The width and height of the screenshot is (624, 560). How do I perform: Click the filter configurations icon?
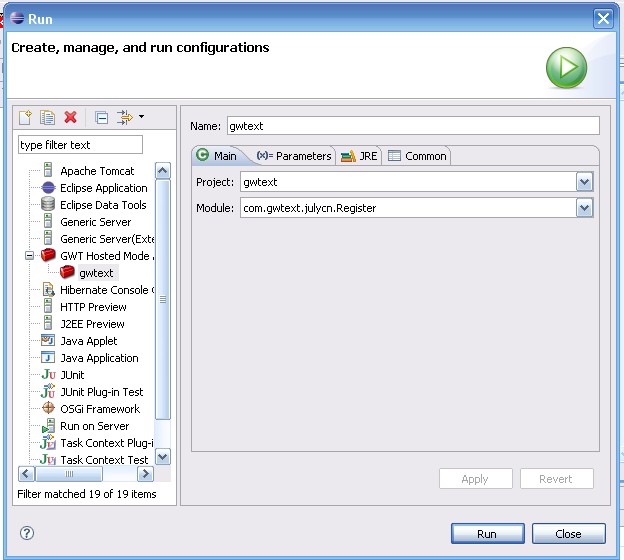pos(125,117)
